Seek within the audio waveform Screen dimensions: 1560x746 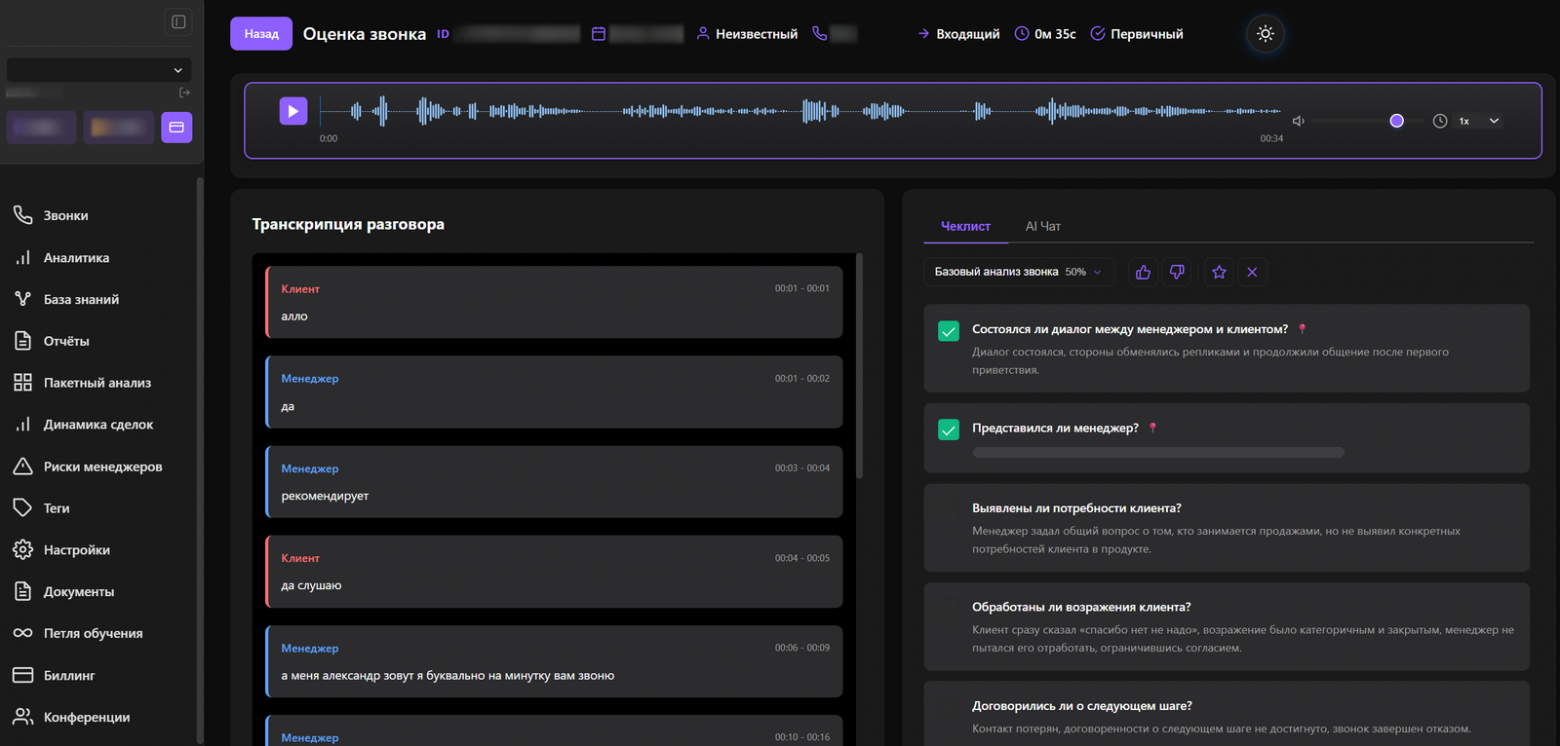click(800, 111)
